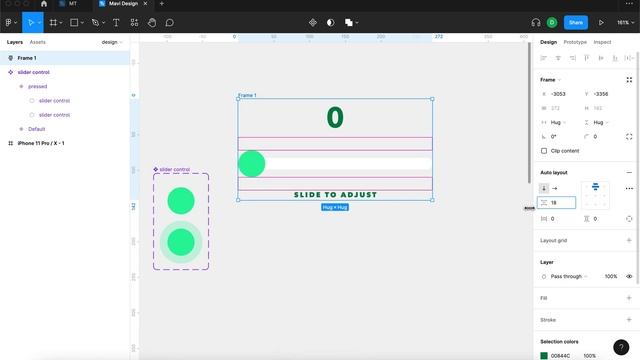640x360 pixels.
Task: Toggle Clip content checkbox
Action: pos(544,151)
